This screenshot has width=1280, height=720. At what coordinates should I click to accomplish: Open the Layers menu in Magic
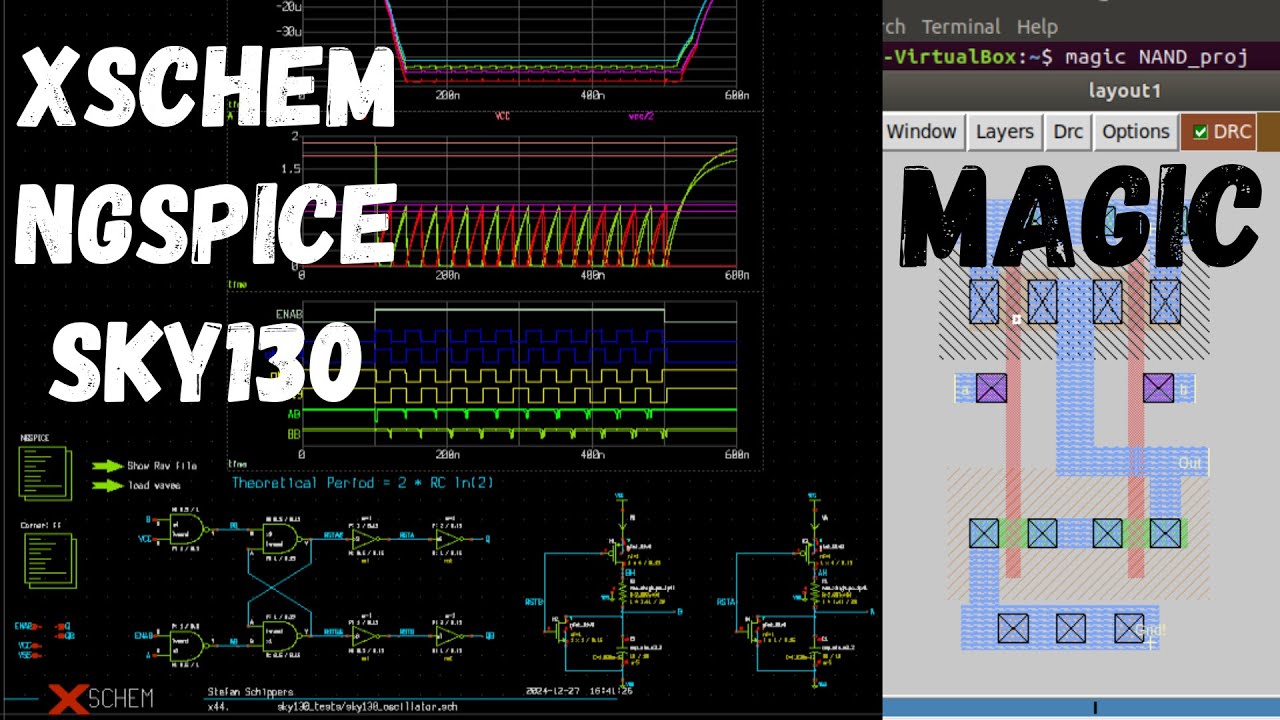pyautogui.click(x=1004, y=131)
